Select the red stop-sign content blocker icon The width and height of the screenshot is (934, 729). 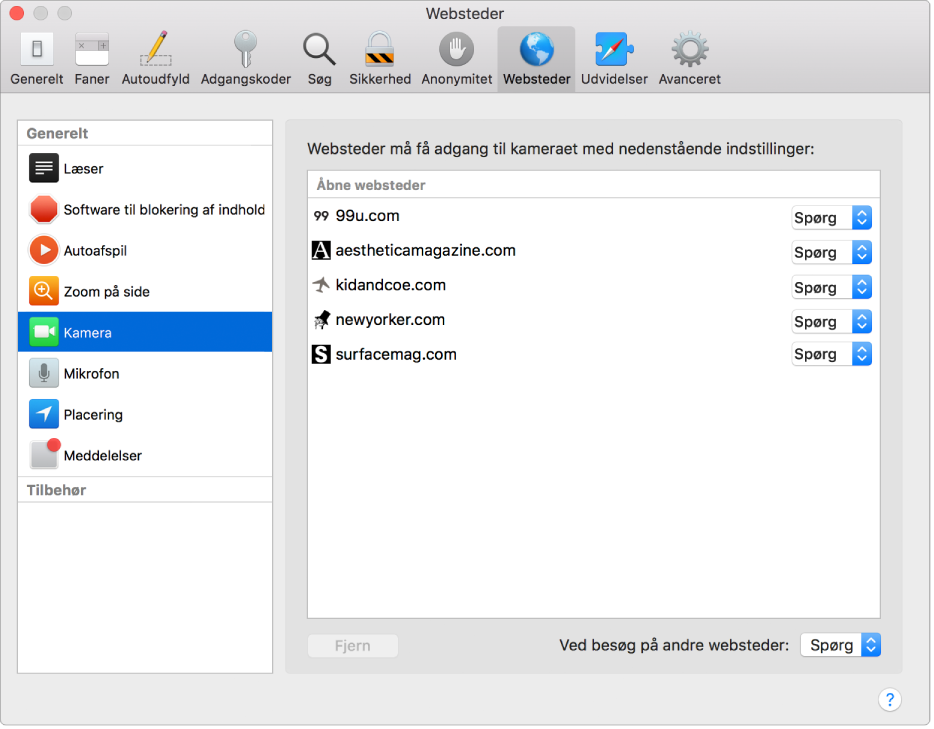click(x=43, y=210)
